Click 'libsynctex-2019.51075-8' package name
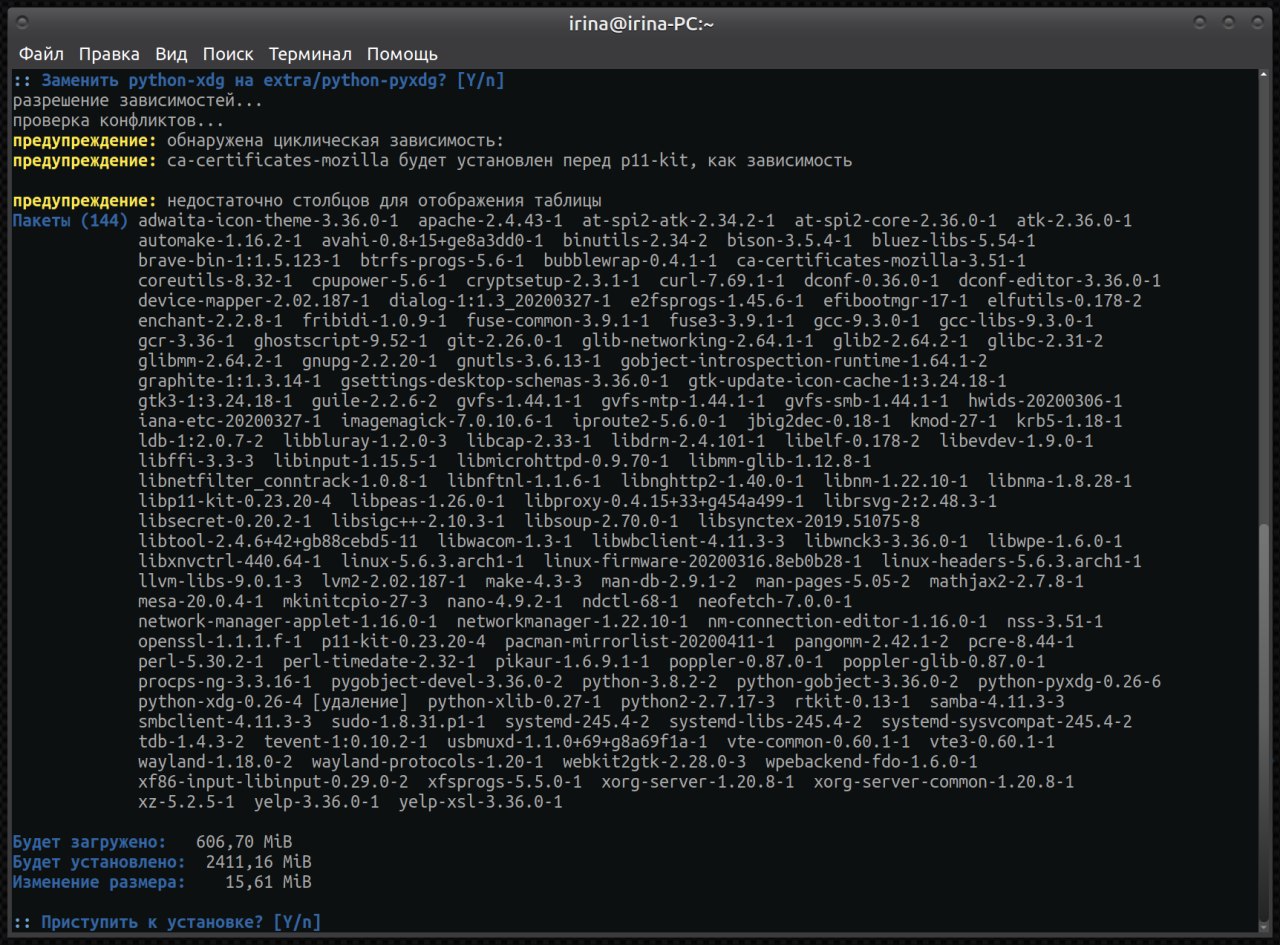The height and width of the screenshot is (945, 1280). click(x=809, y=520)
